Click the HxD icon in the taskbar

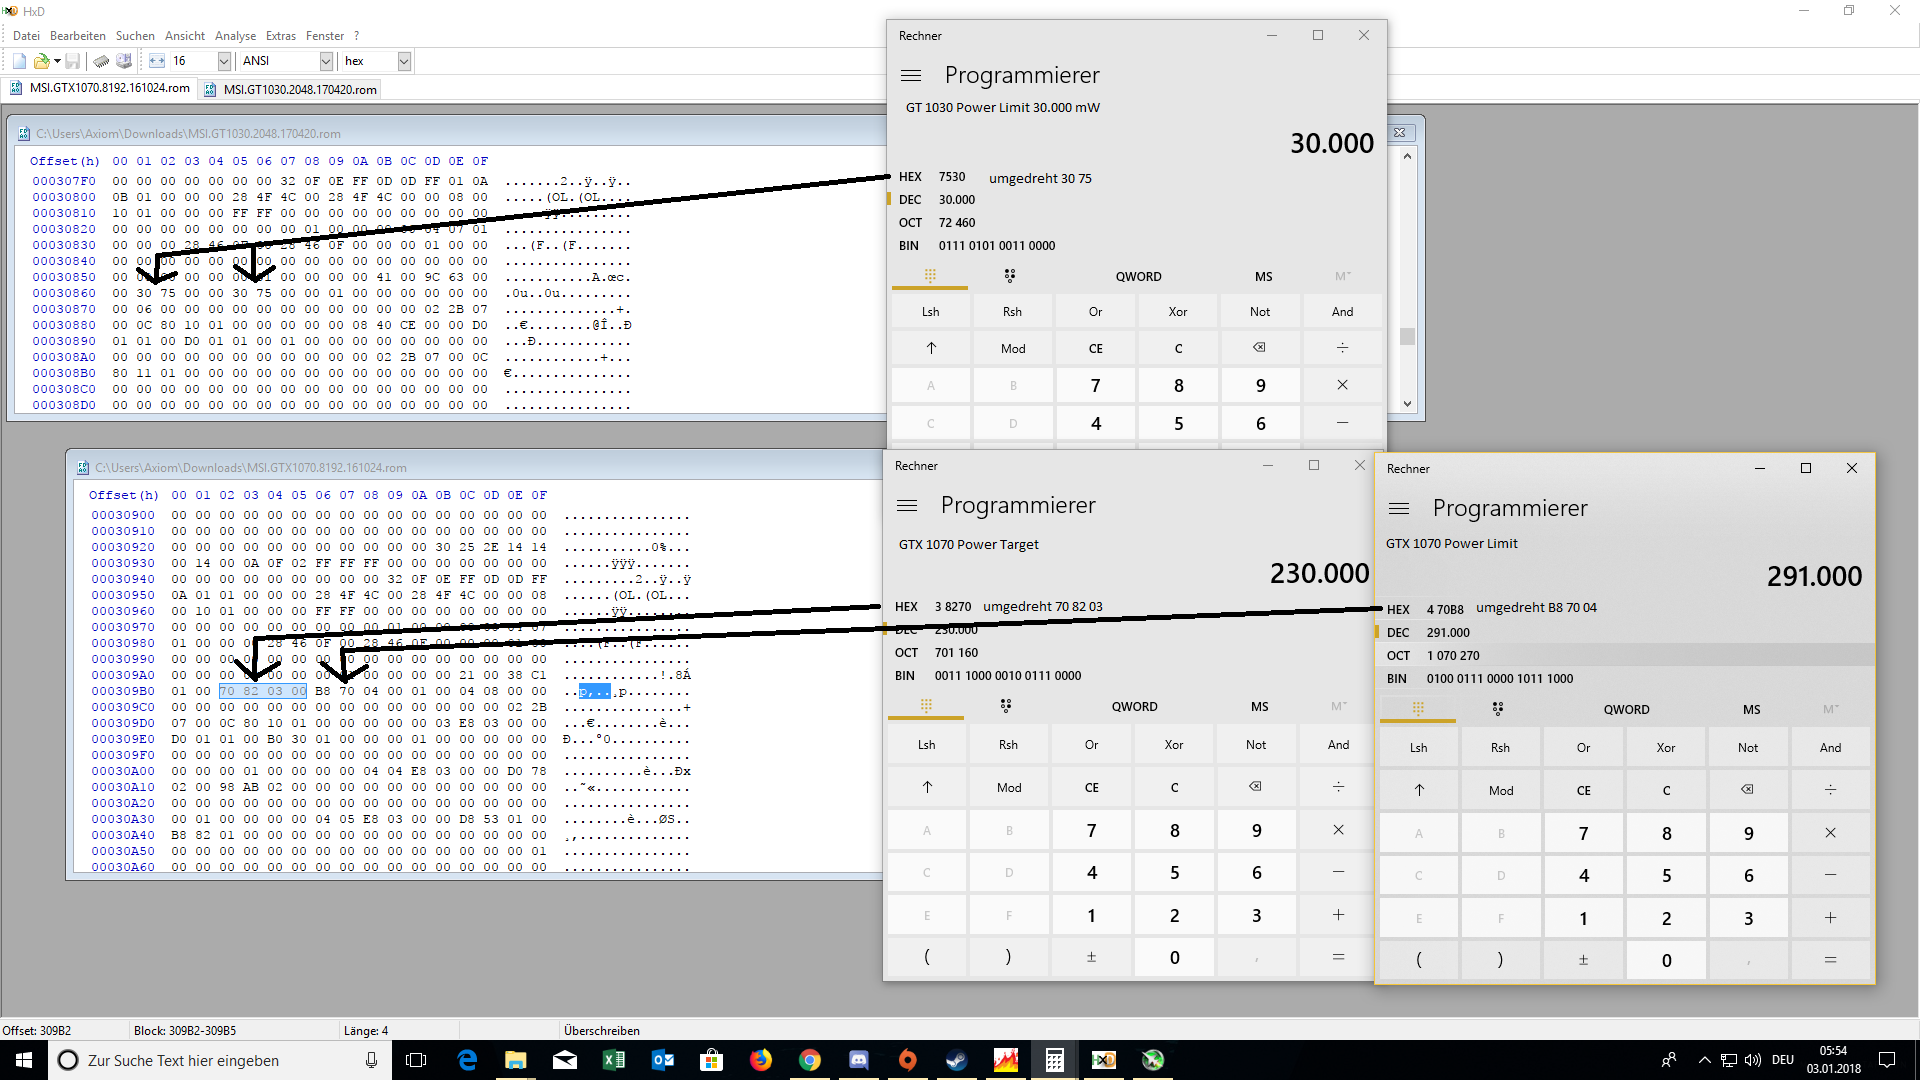click(1104, 1060)
